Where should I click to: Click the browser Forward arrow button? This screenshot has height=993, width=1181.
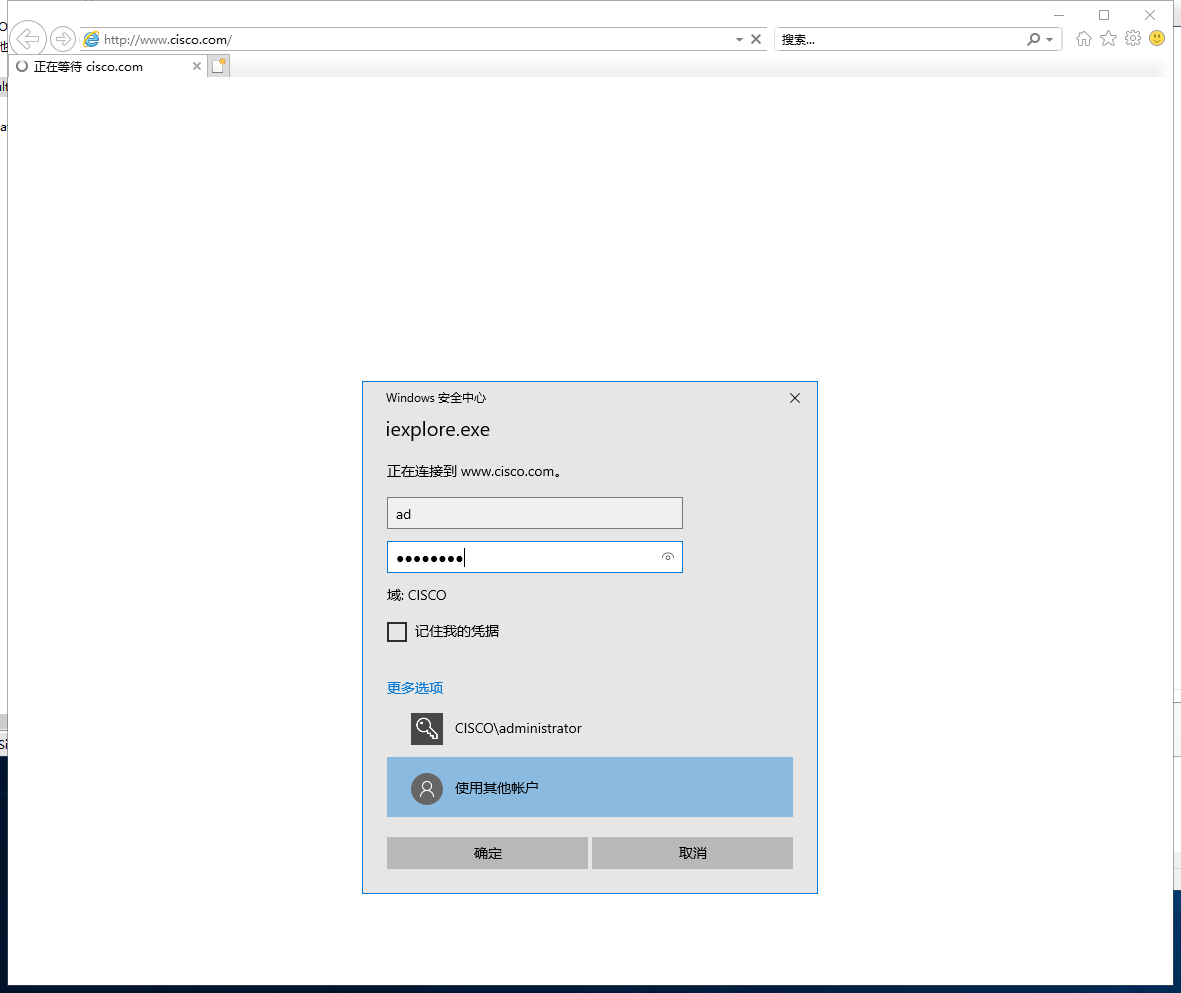[x=63, y=38]
